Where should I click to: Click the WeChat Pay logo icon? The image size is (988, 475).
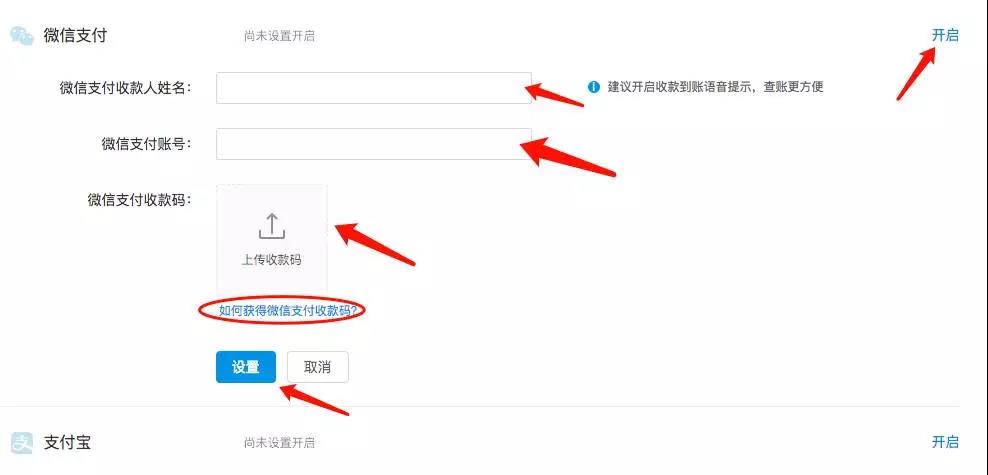(22, 36)
